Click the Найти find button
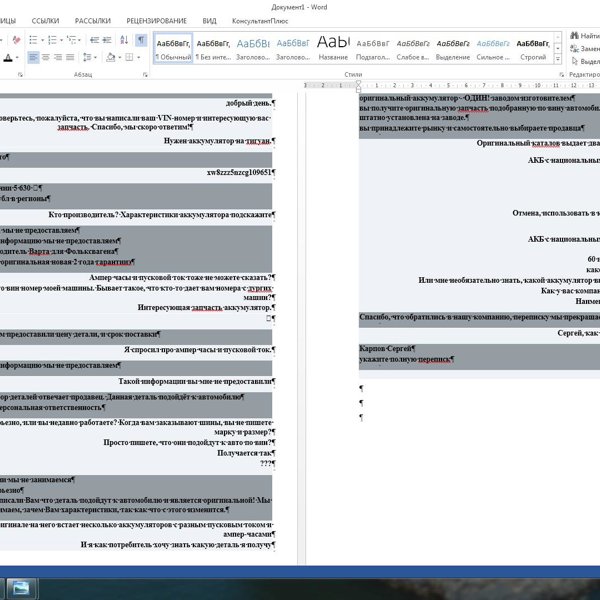 click(x=585, y=36)
